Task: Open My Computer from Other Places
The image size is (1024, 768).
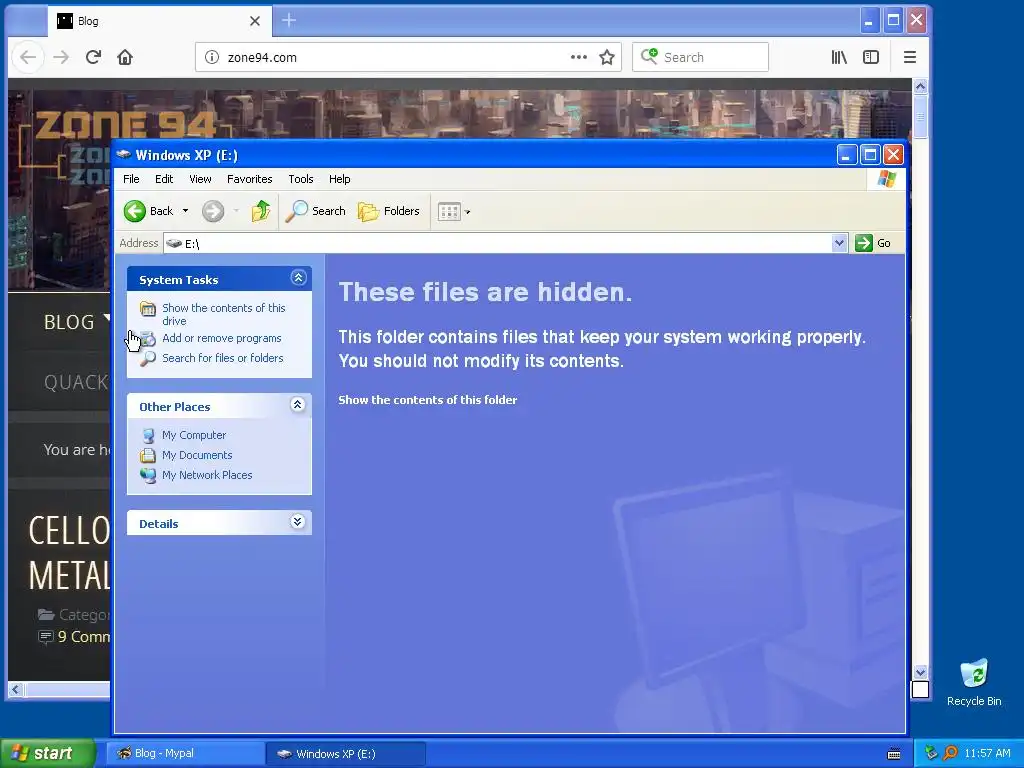Action: pyautogui.click(x=194, y=435)
